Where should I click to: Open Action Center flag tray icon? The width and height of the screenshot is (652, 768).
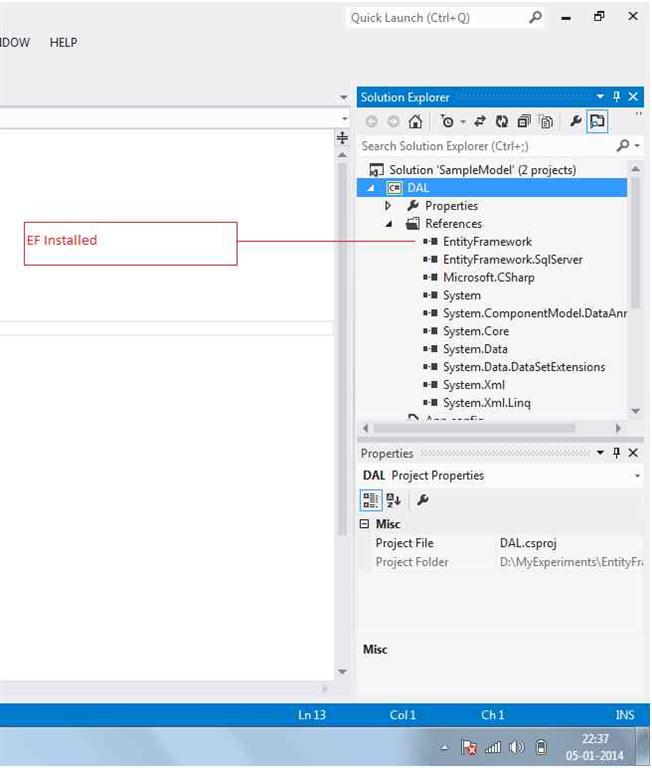coord(469,747)
